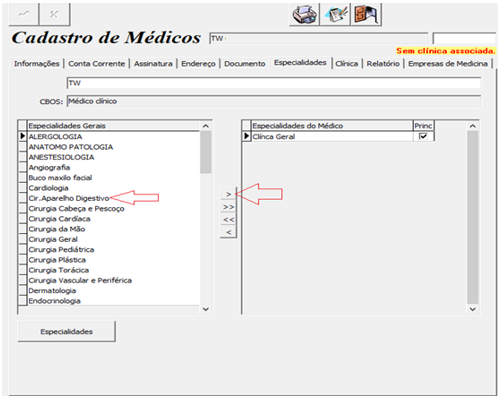This screenshot has width=500, height=399.
Task: Click the down arrow of Especialidades Gerais scrollbar
Action: pos(206,309)
